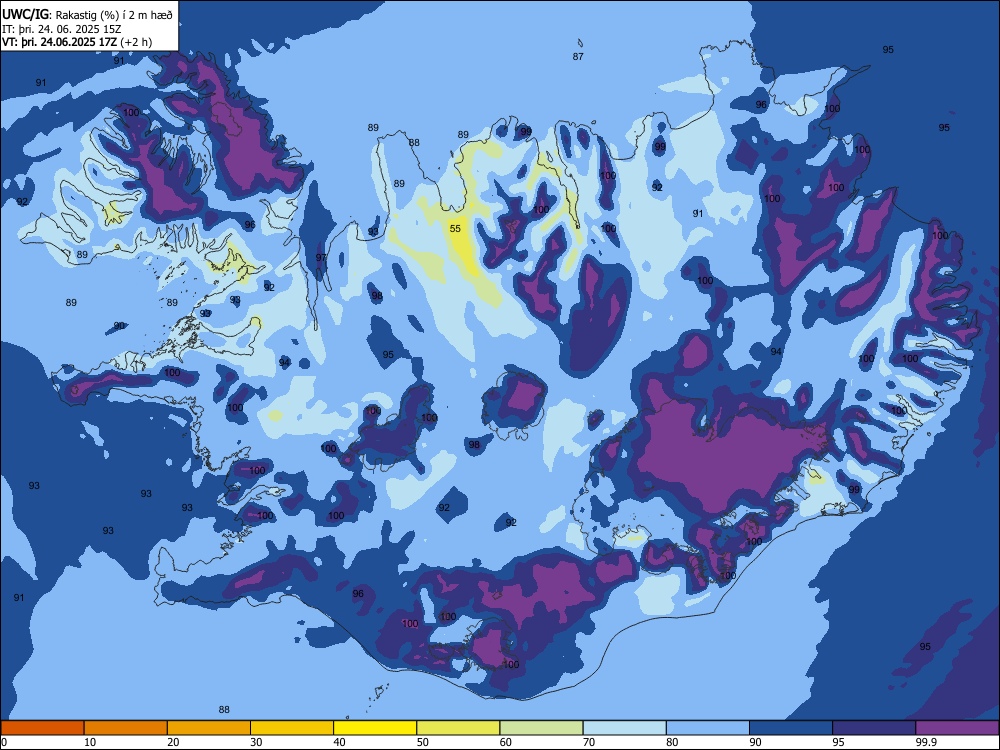Select the purple above-99.9 legend swatch
1000x750 pixels.
pos(957,728)
